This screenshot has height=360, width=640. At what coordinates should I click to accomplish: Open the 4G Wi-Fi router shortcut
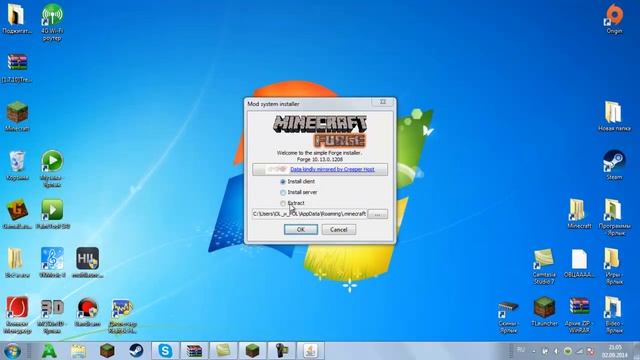tap(52, 22)
